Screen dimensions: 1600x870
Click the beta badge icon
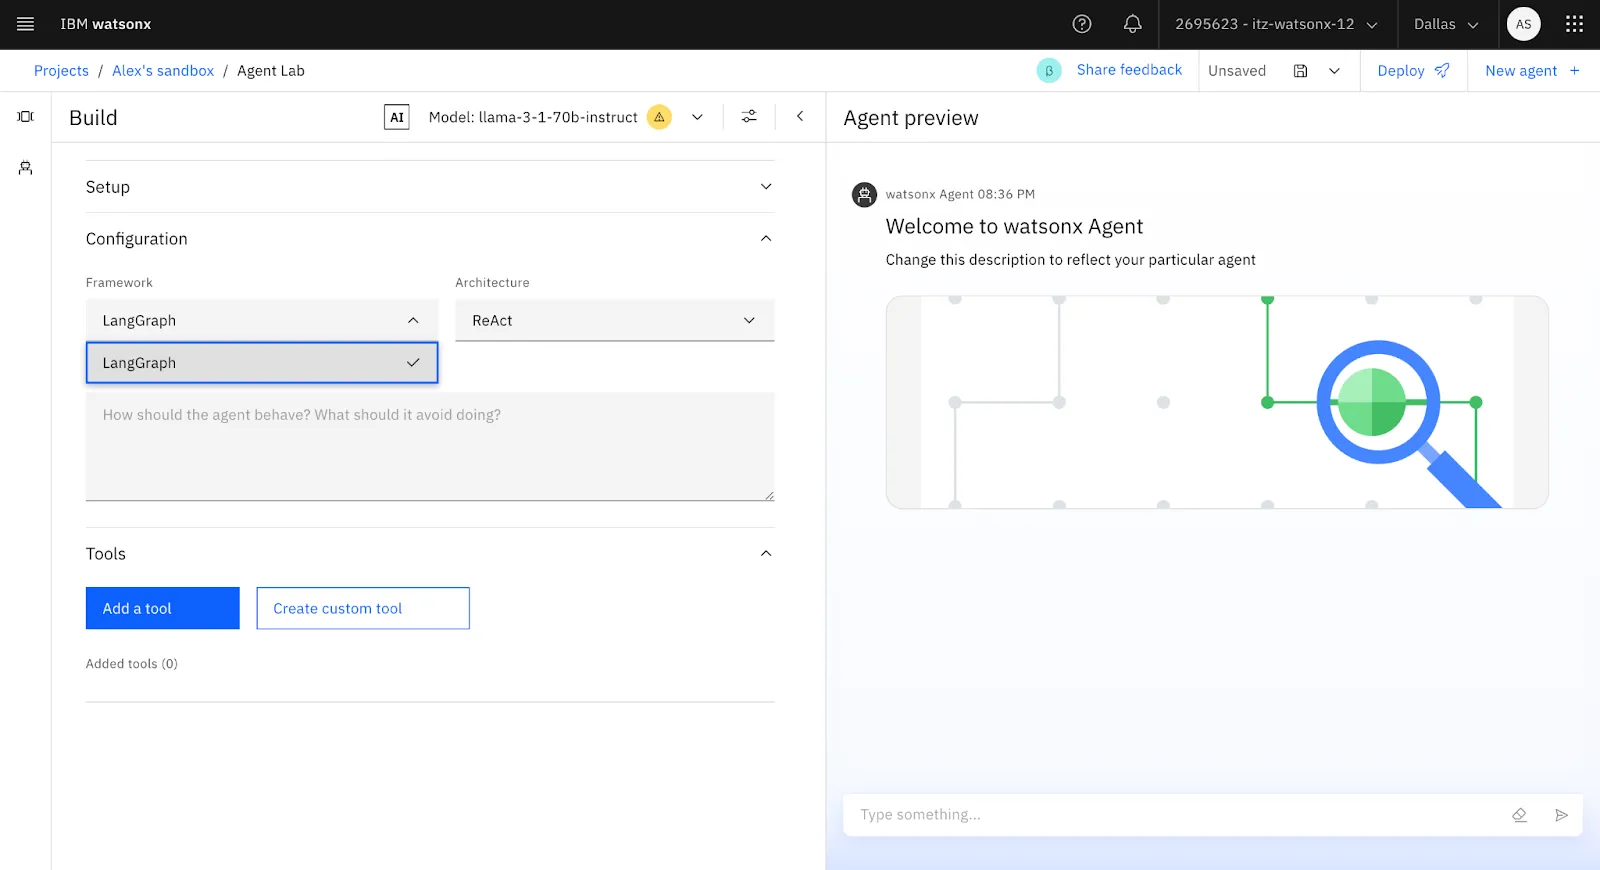(x=1048, y=71)
